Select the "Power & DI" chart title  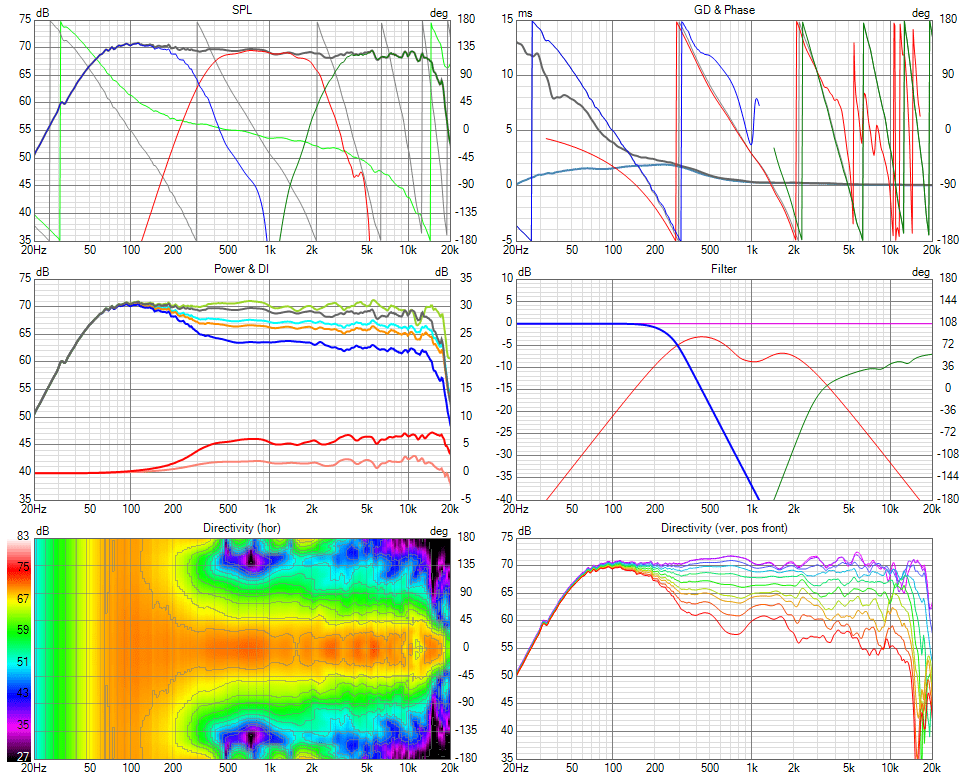click(x=242, y=269)
